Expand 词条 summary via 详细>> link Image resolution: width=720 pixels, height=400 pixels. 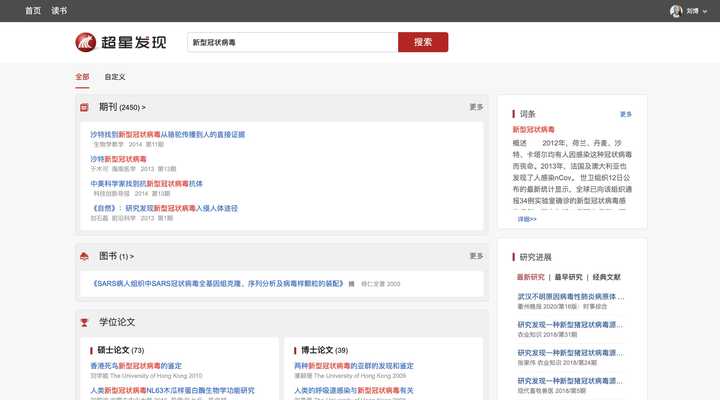527,218
